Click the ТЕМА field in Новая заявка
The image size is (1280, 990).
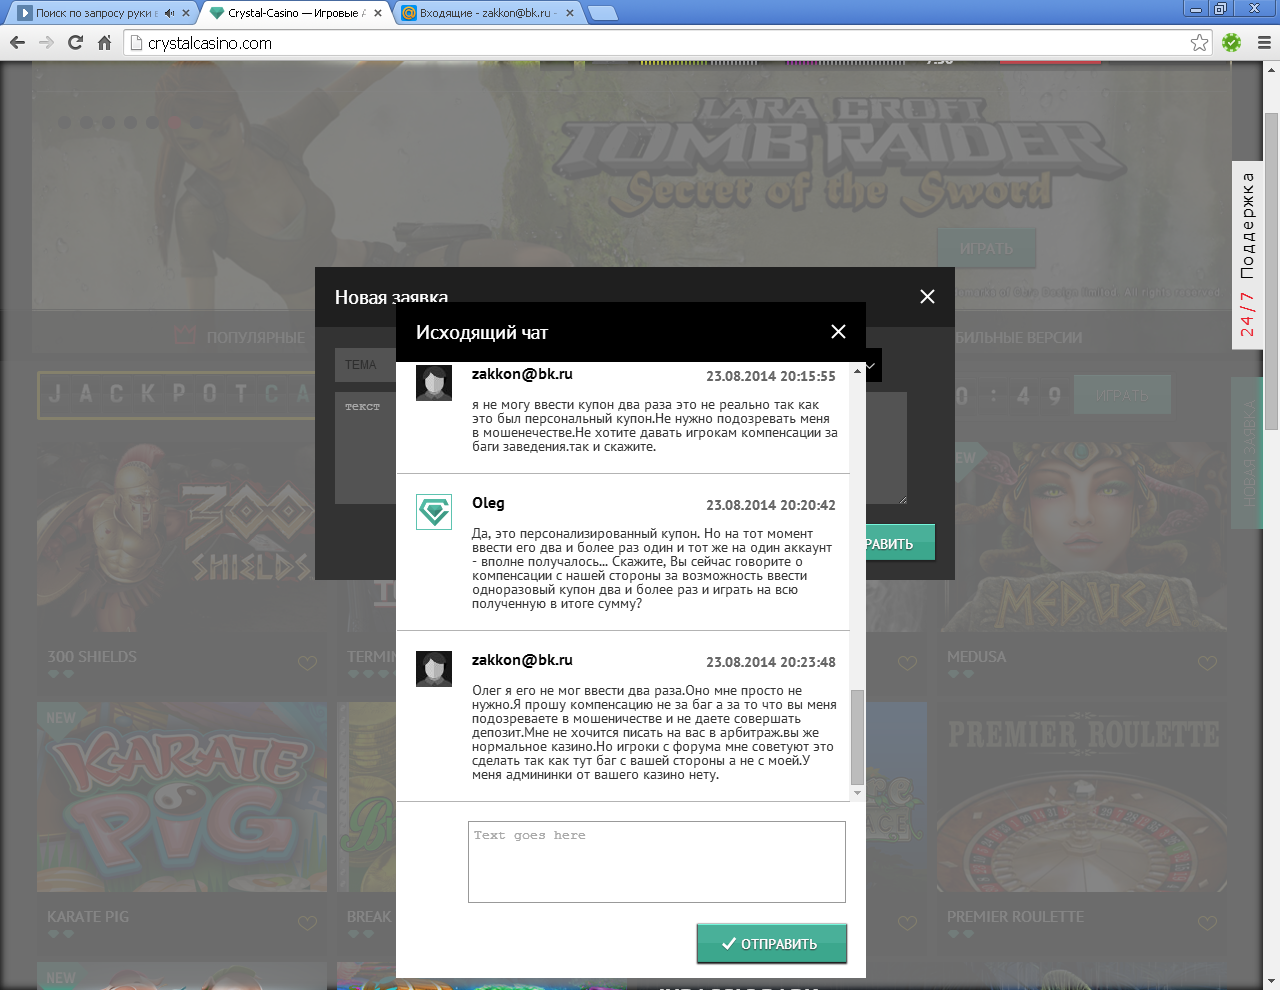point(366,365)
